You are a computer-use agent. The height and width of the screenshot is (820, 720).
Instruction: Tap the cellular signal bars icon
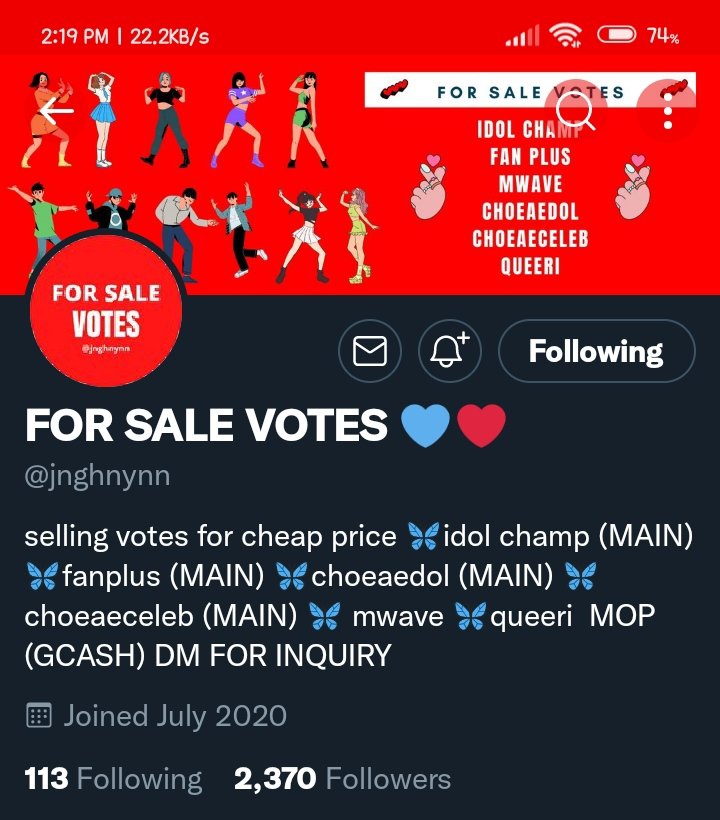click(x=522, y=36)
